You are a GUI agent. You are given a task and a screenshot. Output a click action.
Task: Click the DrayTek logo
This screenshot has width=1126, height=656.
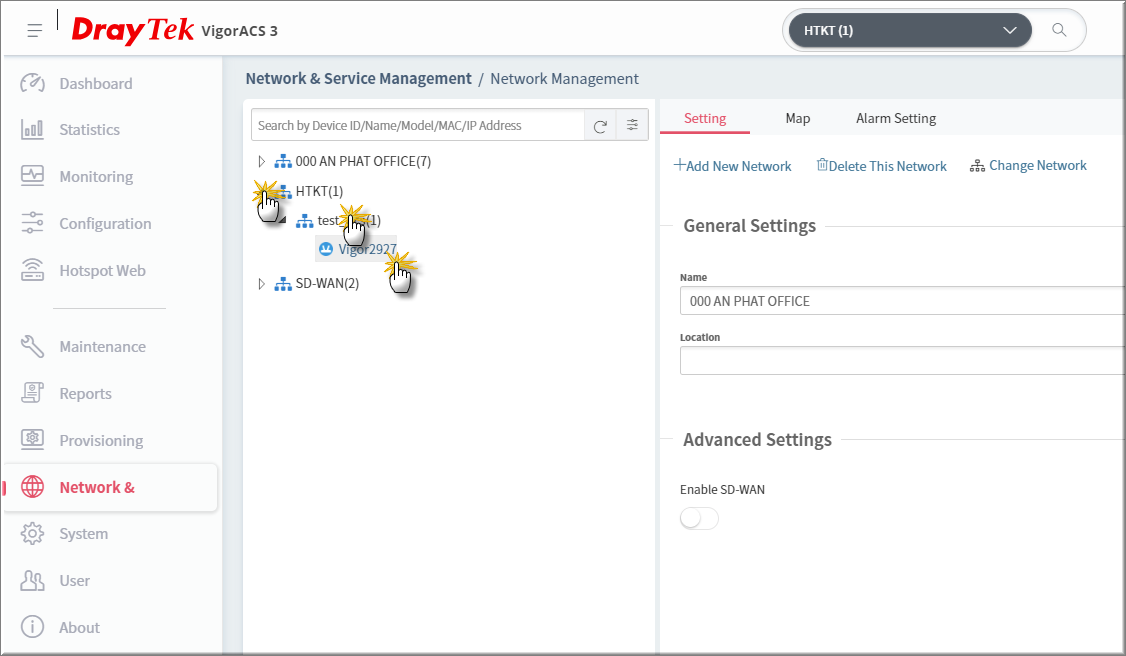(x=133, y=30)
